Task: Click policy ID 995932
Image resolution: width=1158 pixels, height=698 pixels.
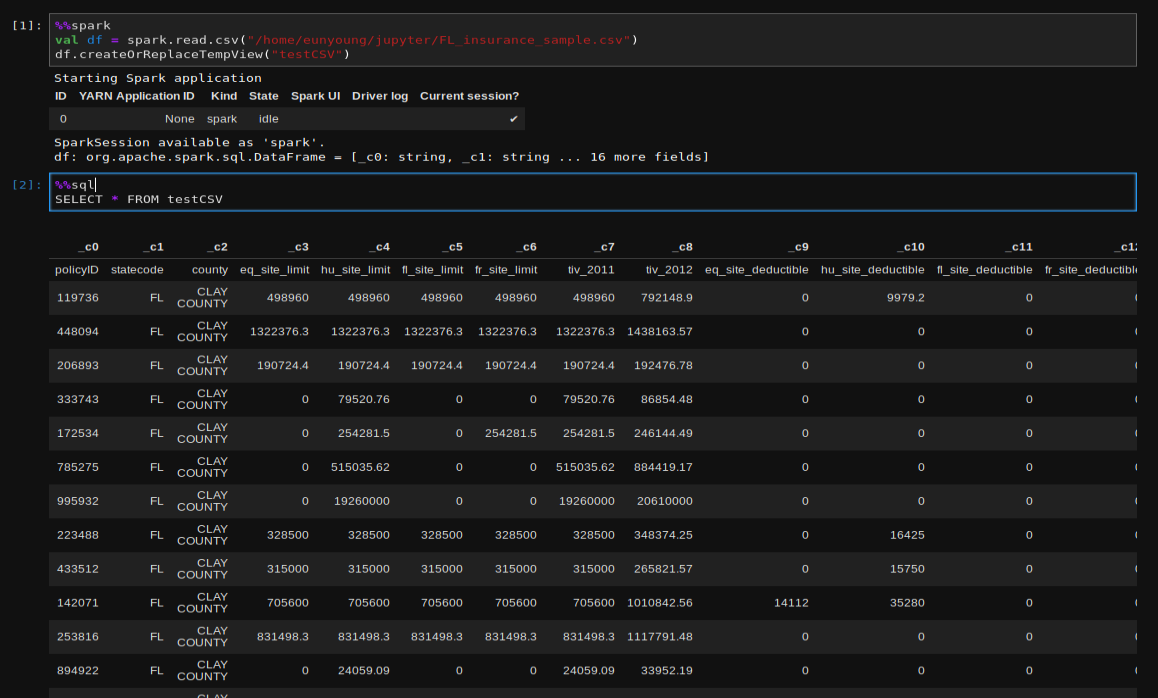Action: [x=78, y=502]
